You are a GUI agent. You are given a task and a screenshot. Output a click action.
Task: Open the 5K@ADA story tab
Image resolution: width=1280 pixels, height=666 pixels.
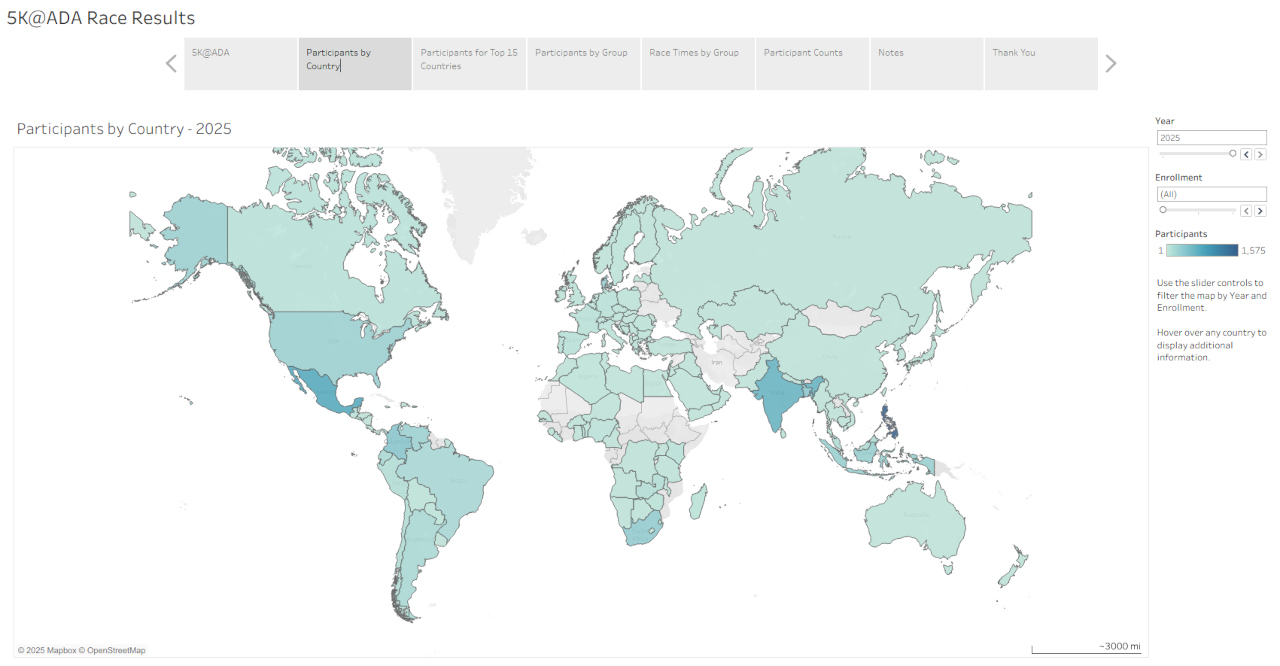click(x=241, y=64)
